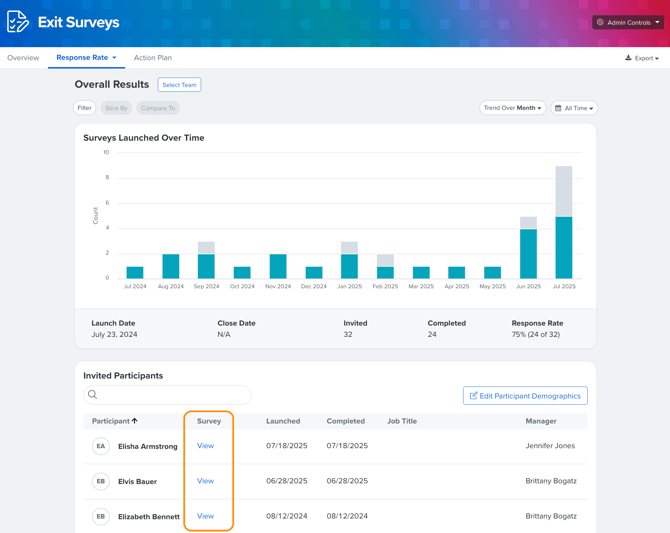Expand the Trend Over Month dropdown
Image resolution: width=670 pixels, height=533 pixels.
(x=512, y=108)
